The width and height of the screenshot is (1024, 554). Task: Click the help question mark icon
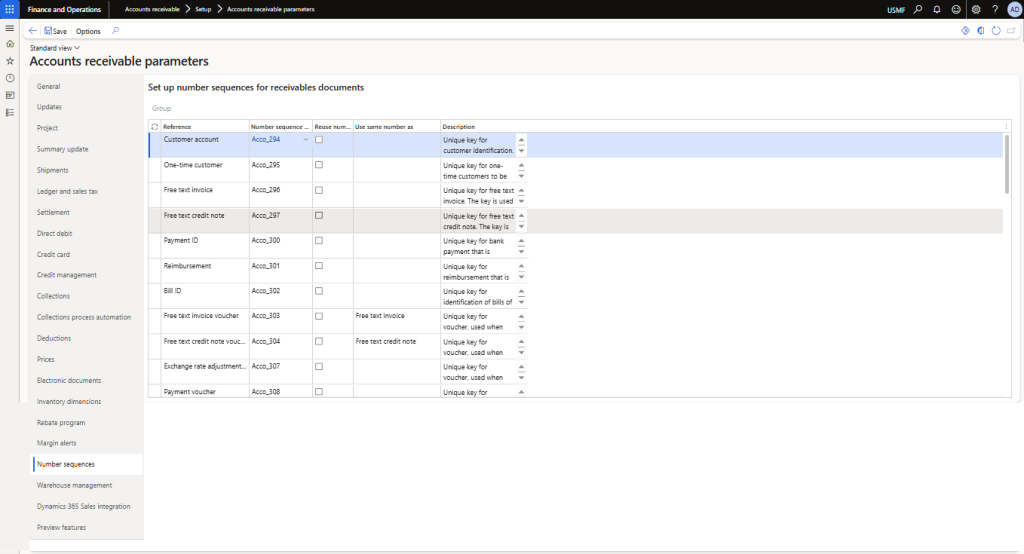[x=995, y=9]
